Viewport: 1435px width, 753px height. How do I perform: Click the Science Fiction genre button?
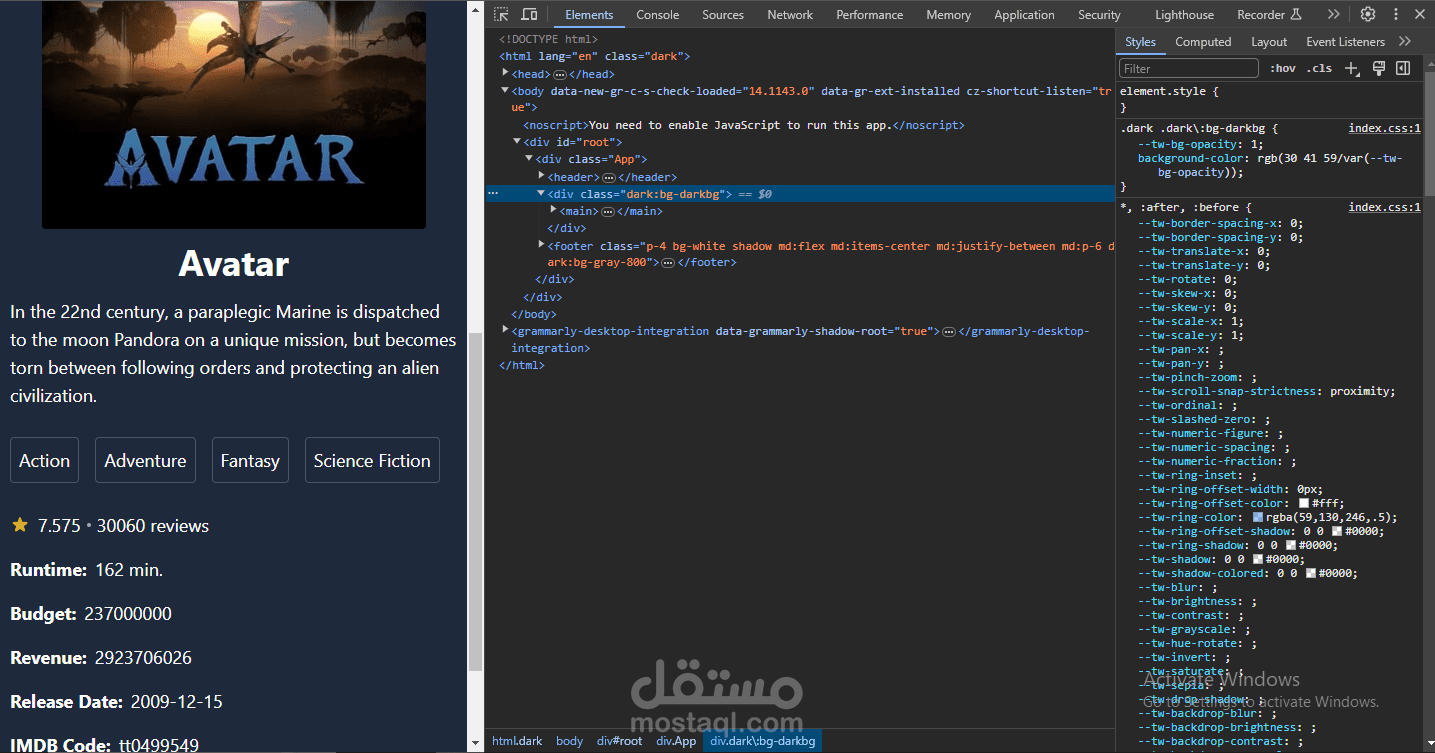372,460
